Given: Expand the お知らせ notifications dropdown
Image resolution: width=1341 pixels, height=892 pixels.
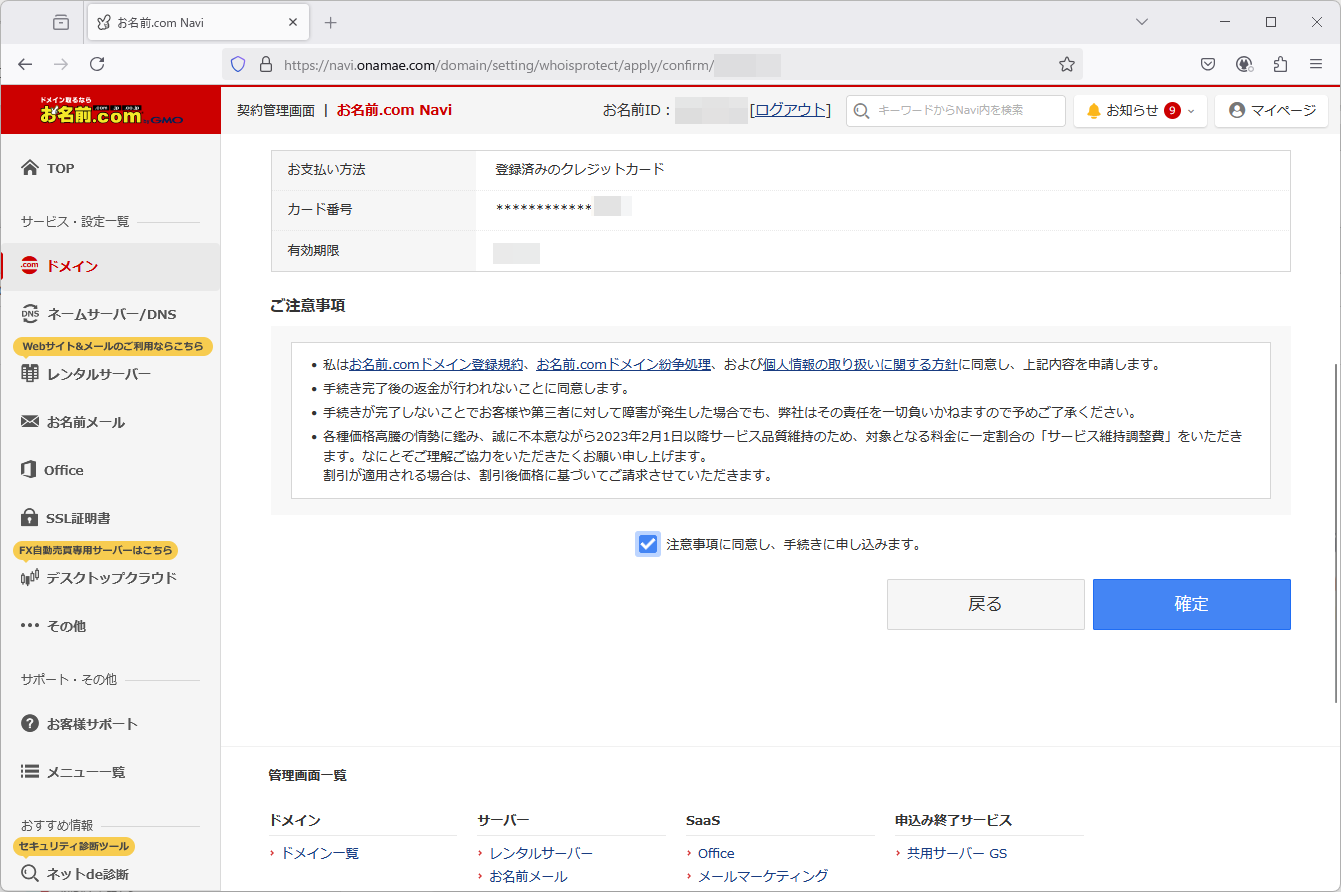Looking at the screenshot, I should [x=1140, y=110].
